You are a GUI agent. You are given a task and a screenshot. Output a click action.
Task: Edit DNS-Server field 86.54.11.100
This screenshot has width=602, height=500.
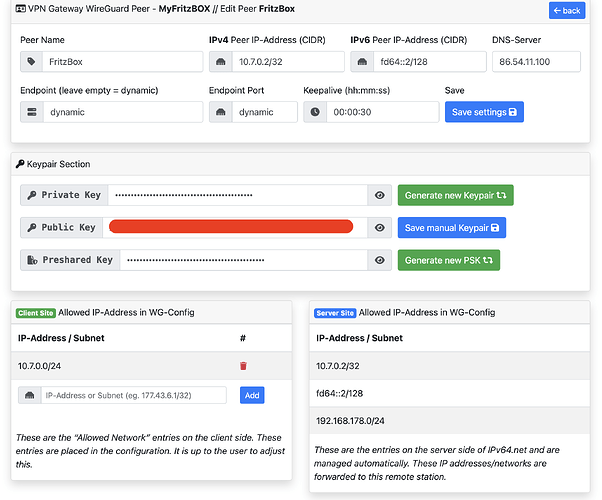tap(536, 61)
